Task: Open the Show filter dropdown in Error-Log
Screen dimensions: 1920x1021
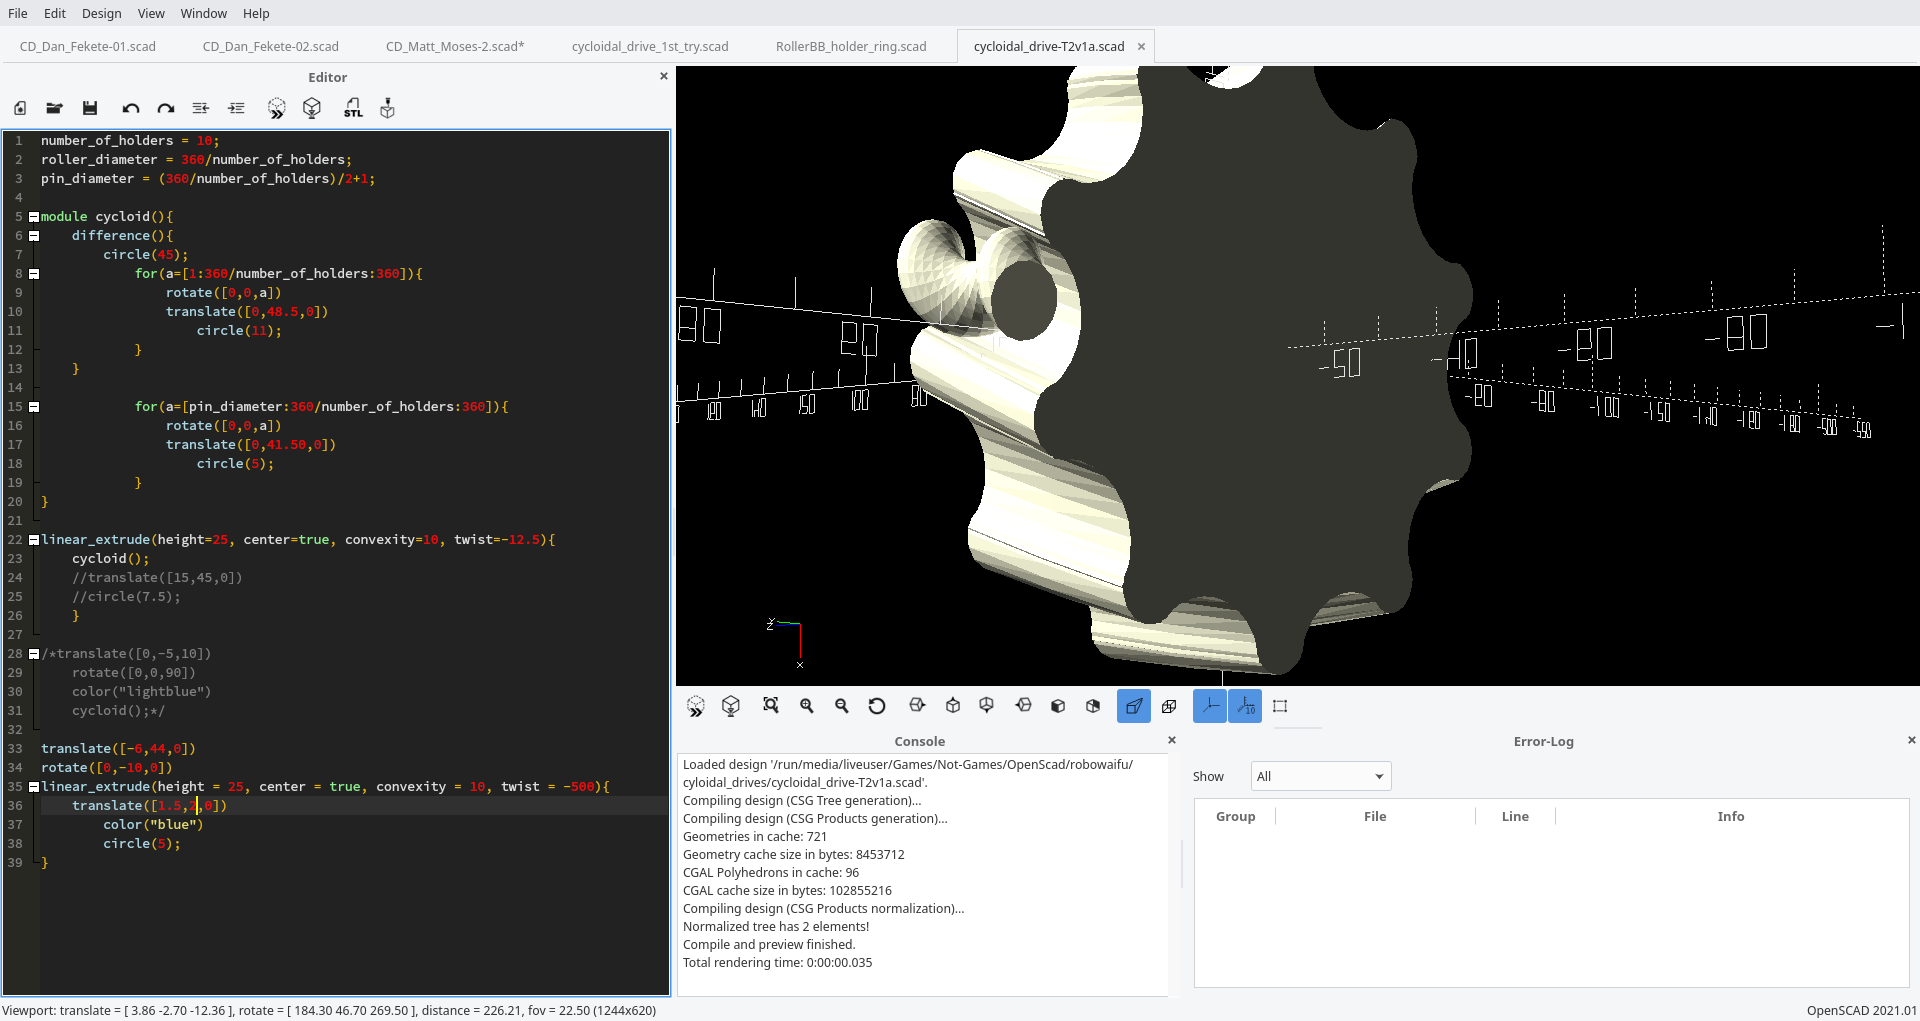Action: (x=1321, y=776)
